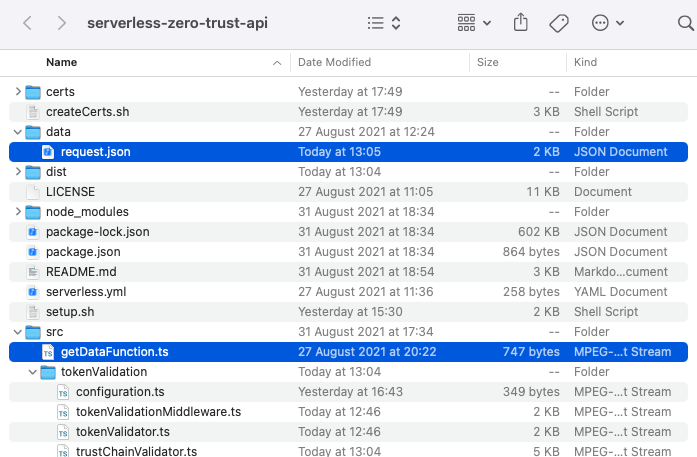Screen dimensions: 697x457
Task: Click the 349 bytes size value
Action: click(x=531, y=392)
